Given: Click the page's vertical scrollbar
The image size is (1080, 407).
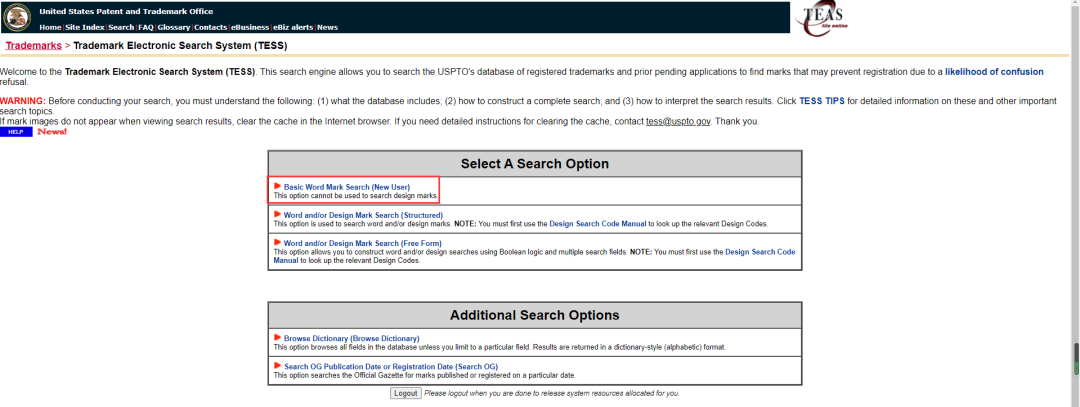Looking at the screenshot, I should pyautogui.click(x=1076, y=355).
